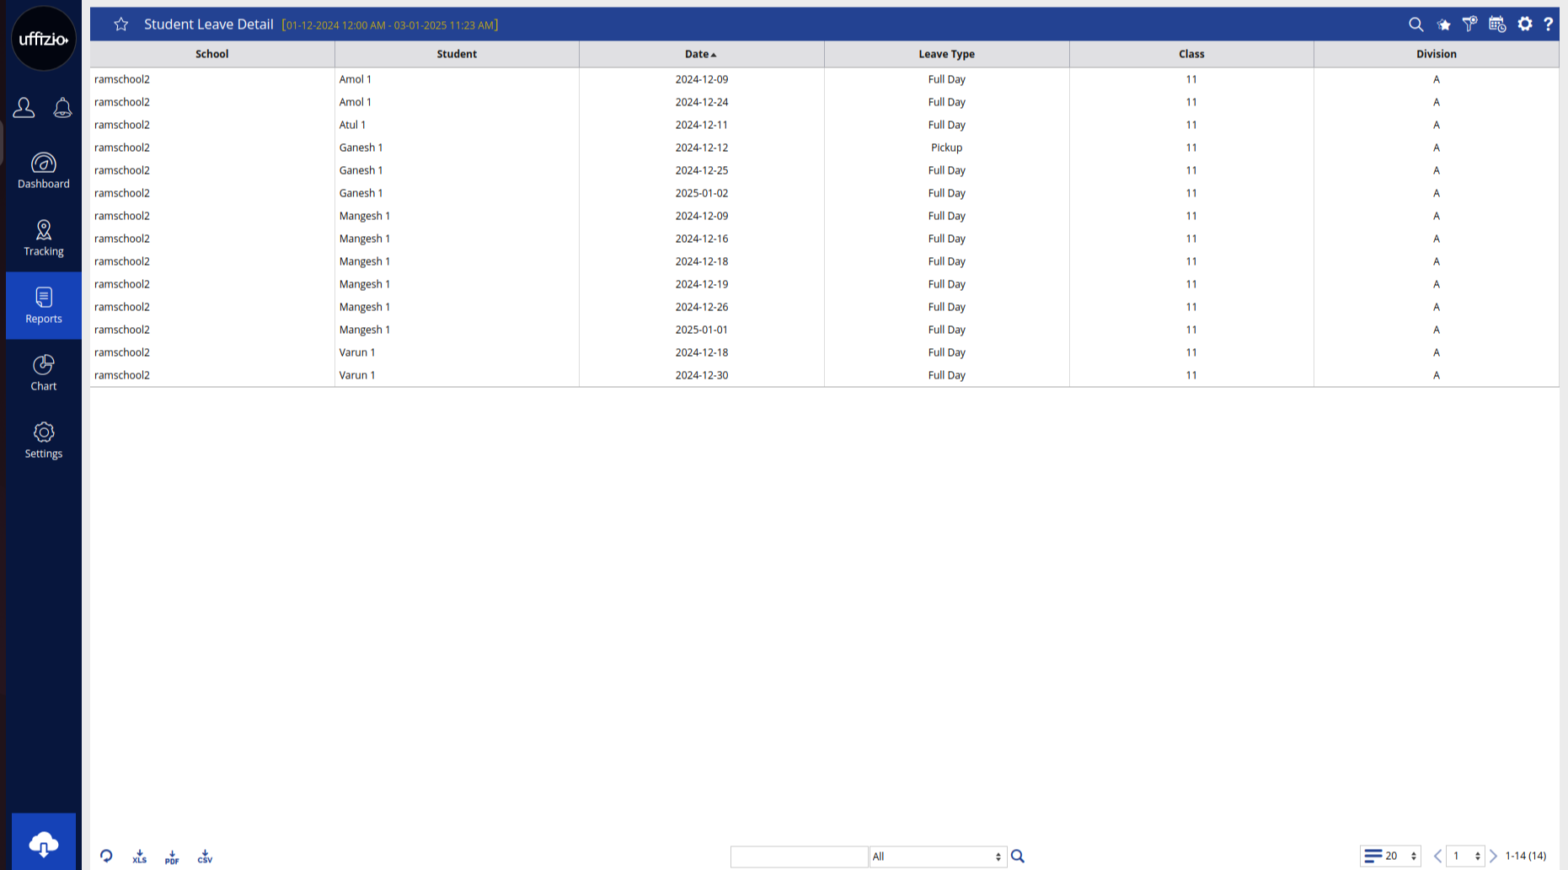Screen dimensions: 1568x870
Task: Open the filter funnel icon
Action: point(1470,24)
